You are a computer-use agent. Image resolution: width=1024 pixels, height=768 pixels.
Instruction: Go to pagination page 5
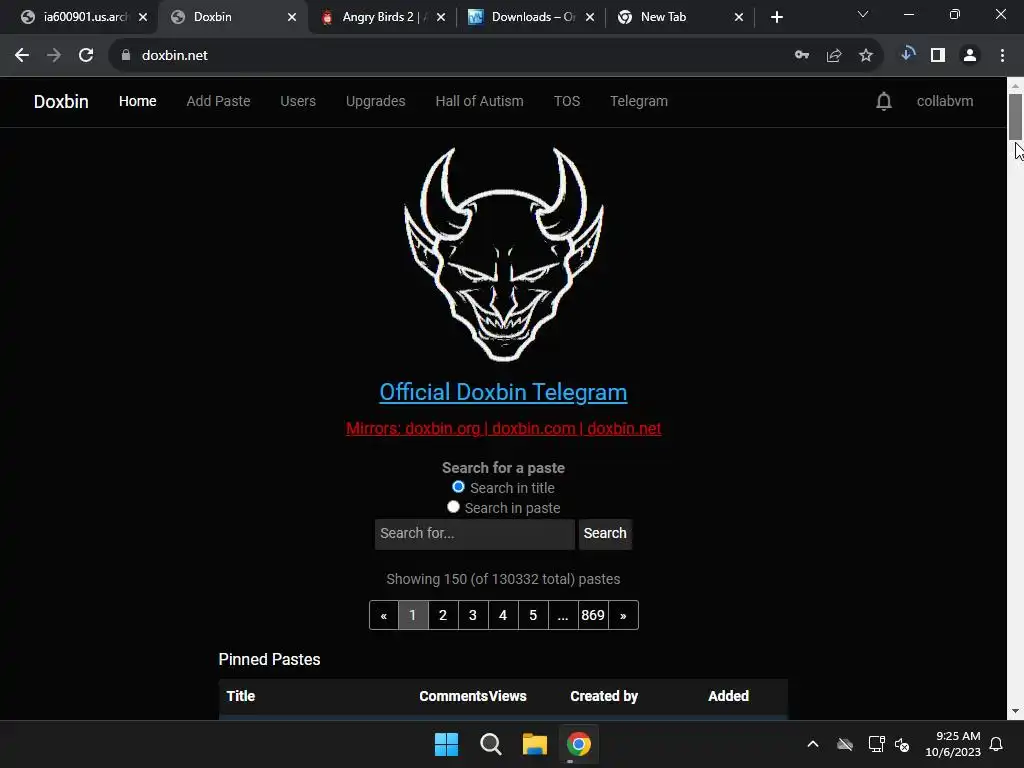(x=533, y=615)
